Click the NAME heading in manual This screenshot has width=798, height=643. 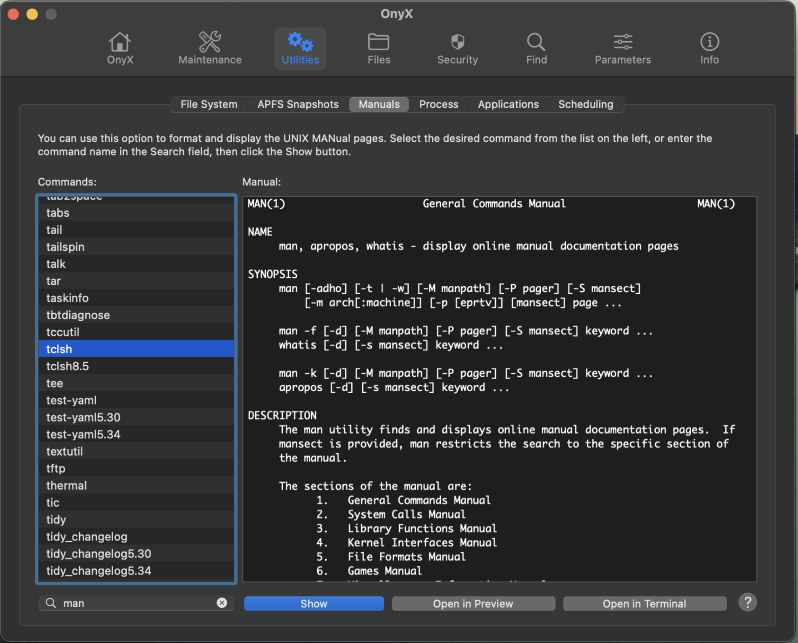pos(260,232)
